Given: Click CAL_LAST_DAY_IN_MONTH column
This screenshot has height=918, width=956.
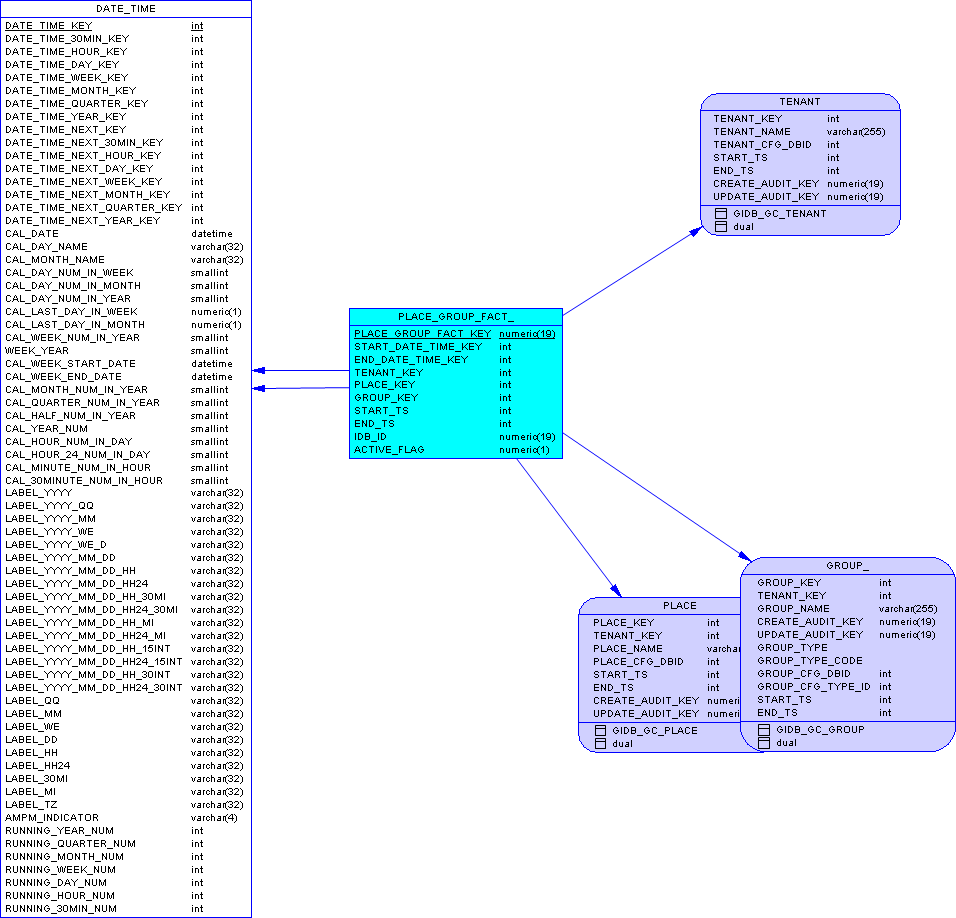Looking at the screenshot, I should click(75, 325).
